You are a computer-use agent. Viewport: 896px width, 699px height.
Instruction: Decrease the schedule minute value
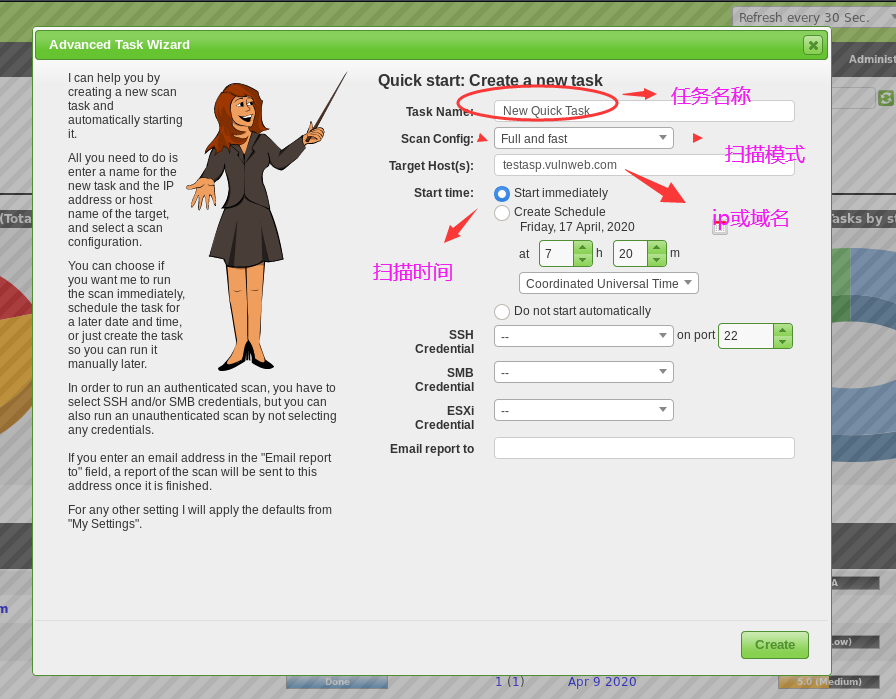coord(657,259)
